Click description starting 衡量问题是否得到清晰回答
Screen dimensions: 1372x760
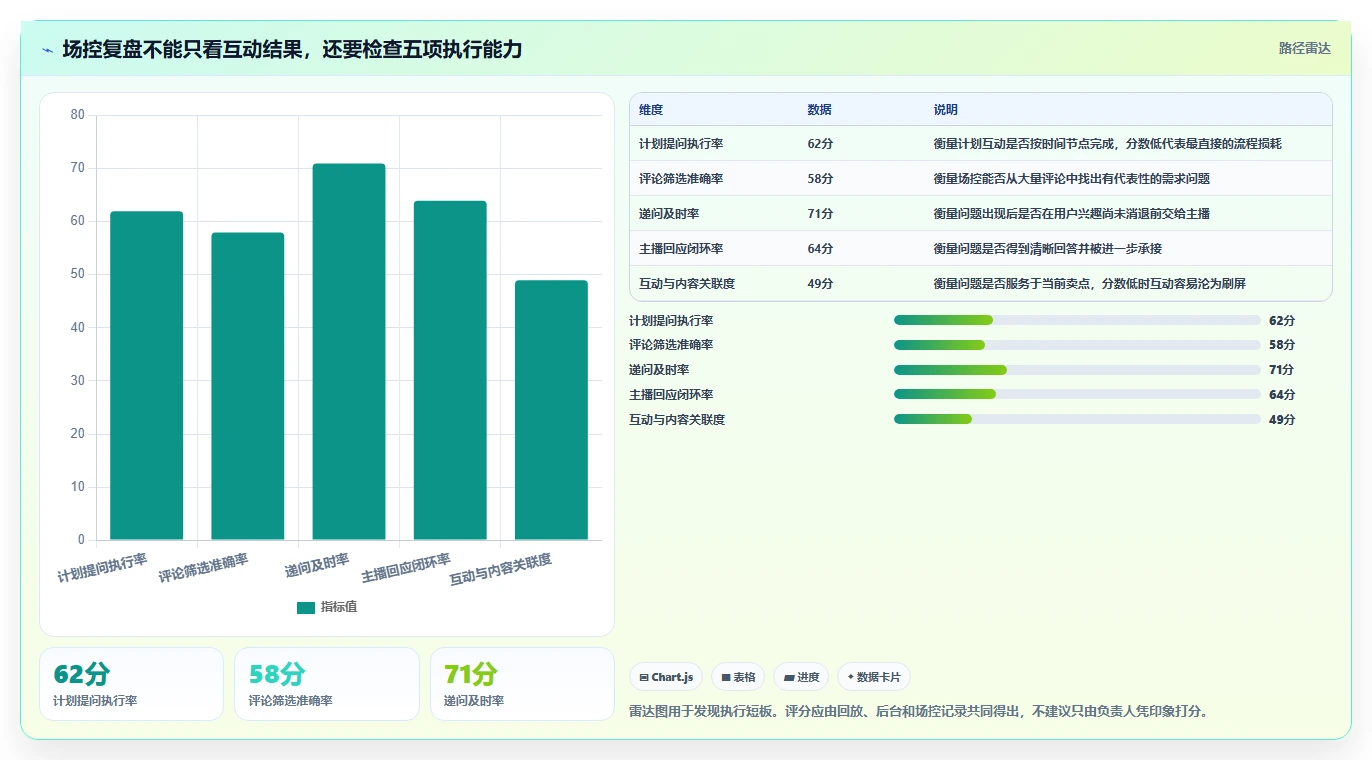point(1047,249)
